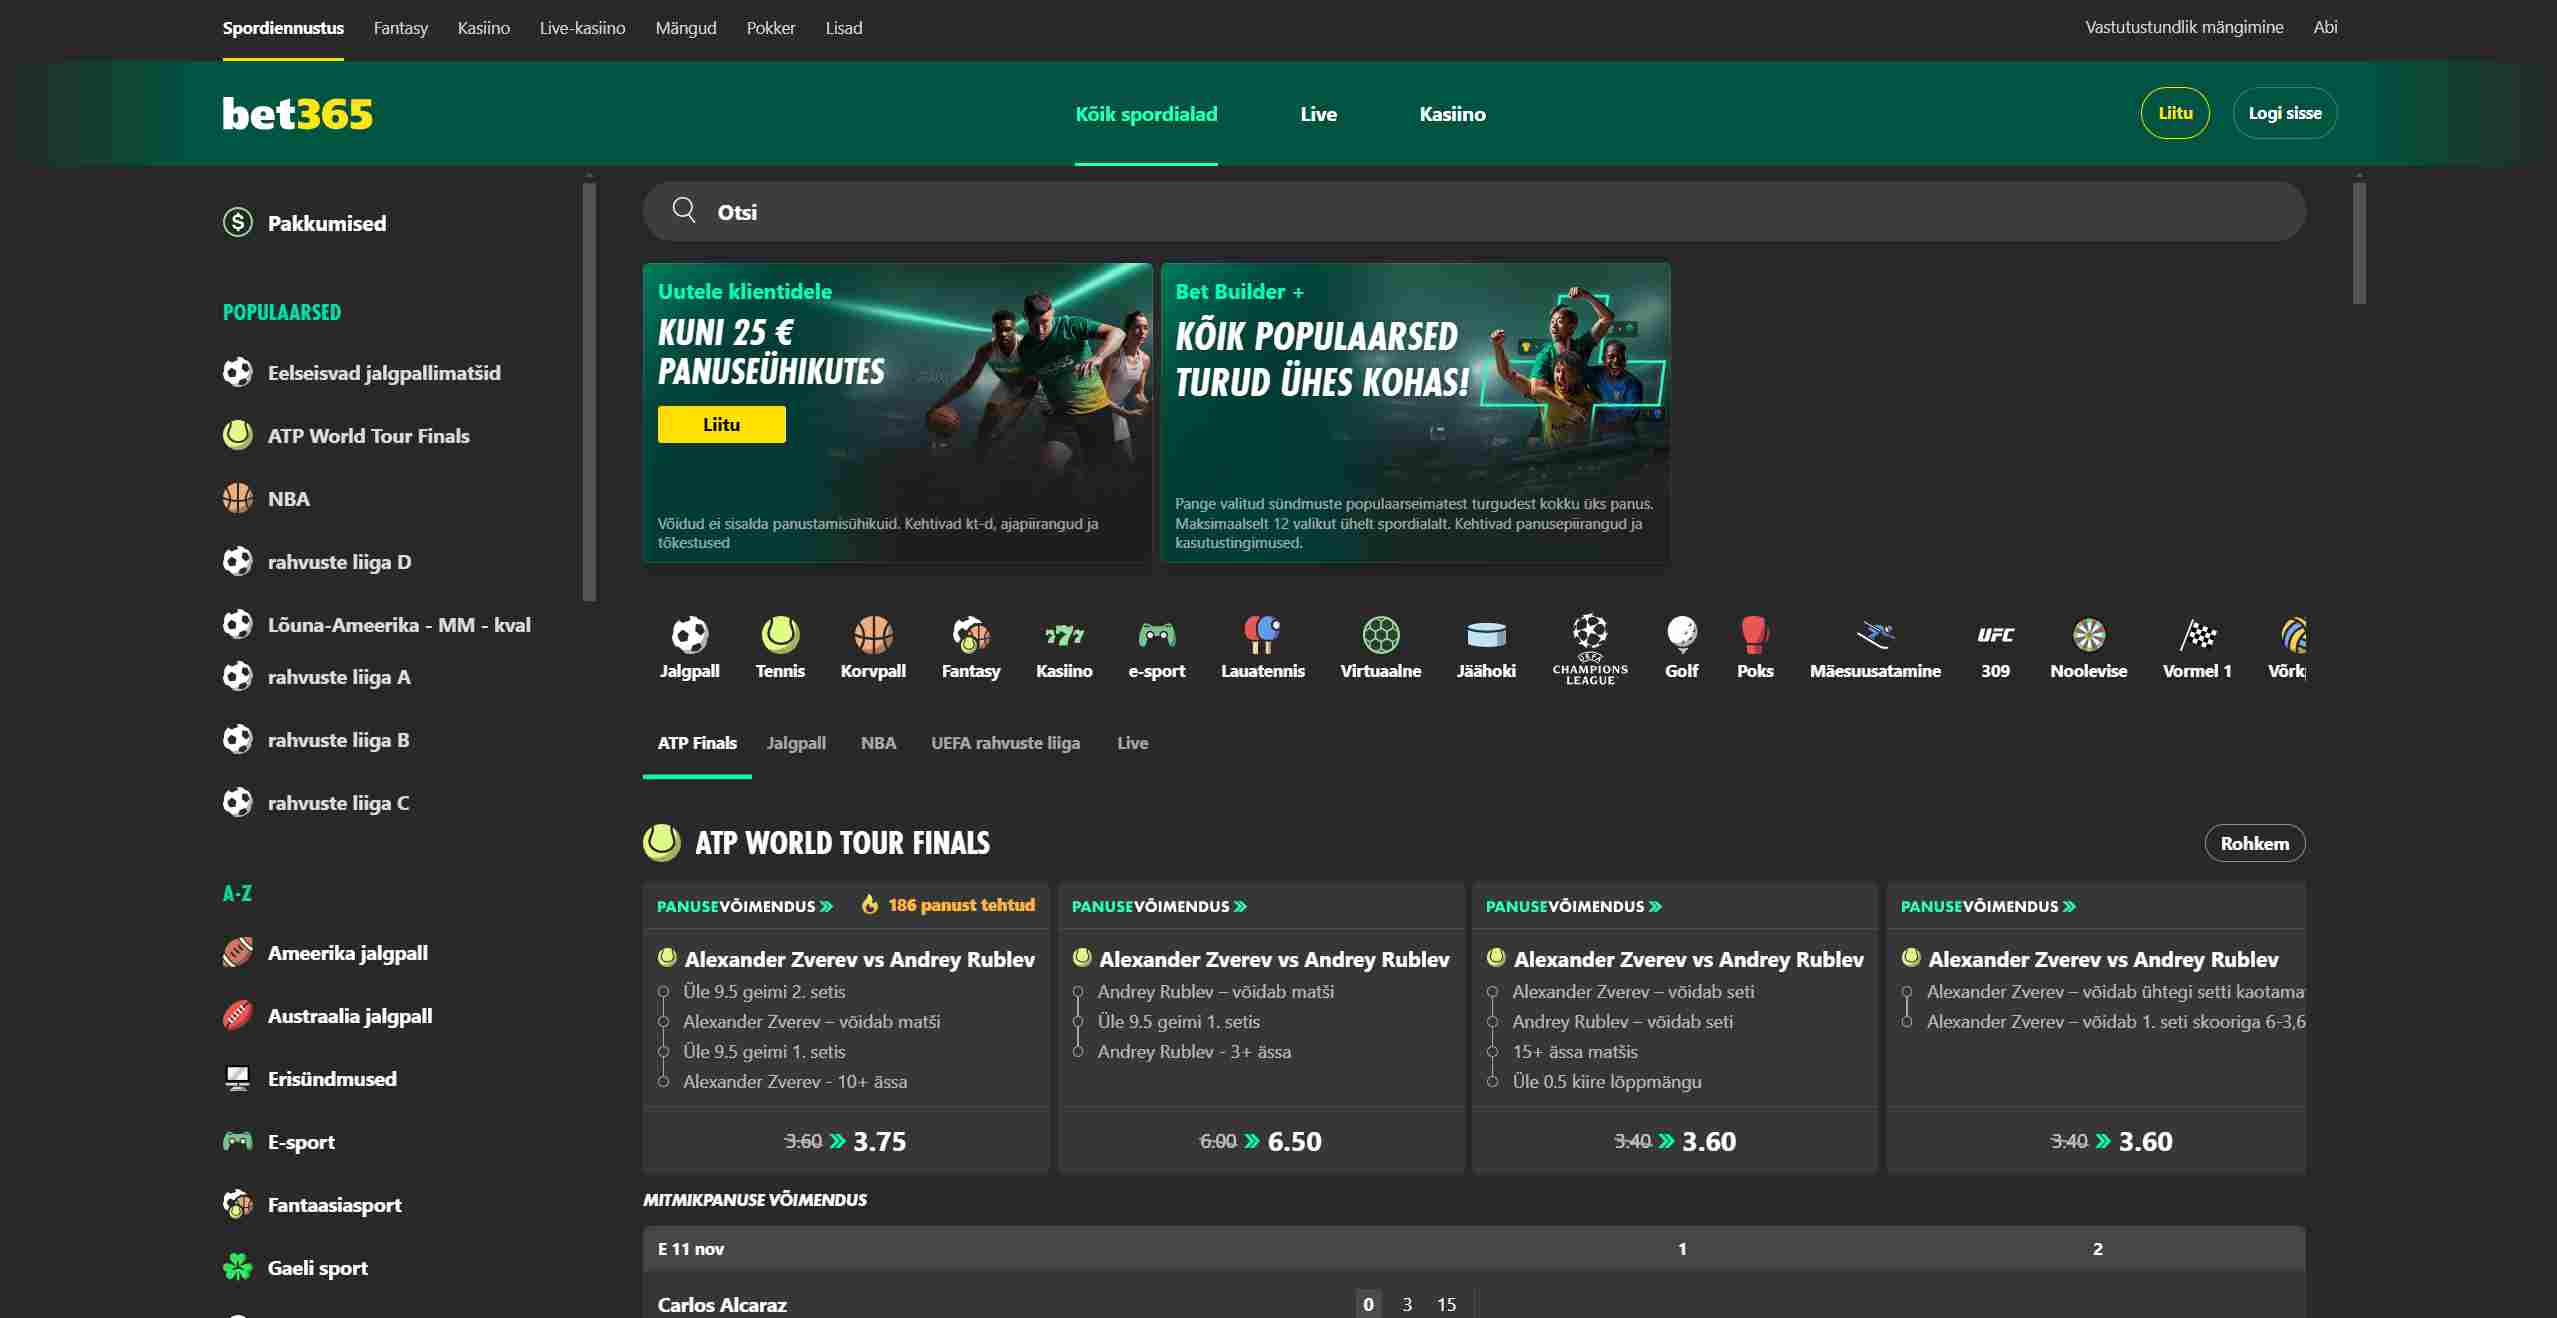Viewport: 2557px width, 1318px height.
Task: Select the Live header tab
Action: 1318,114
